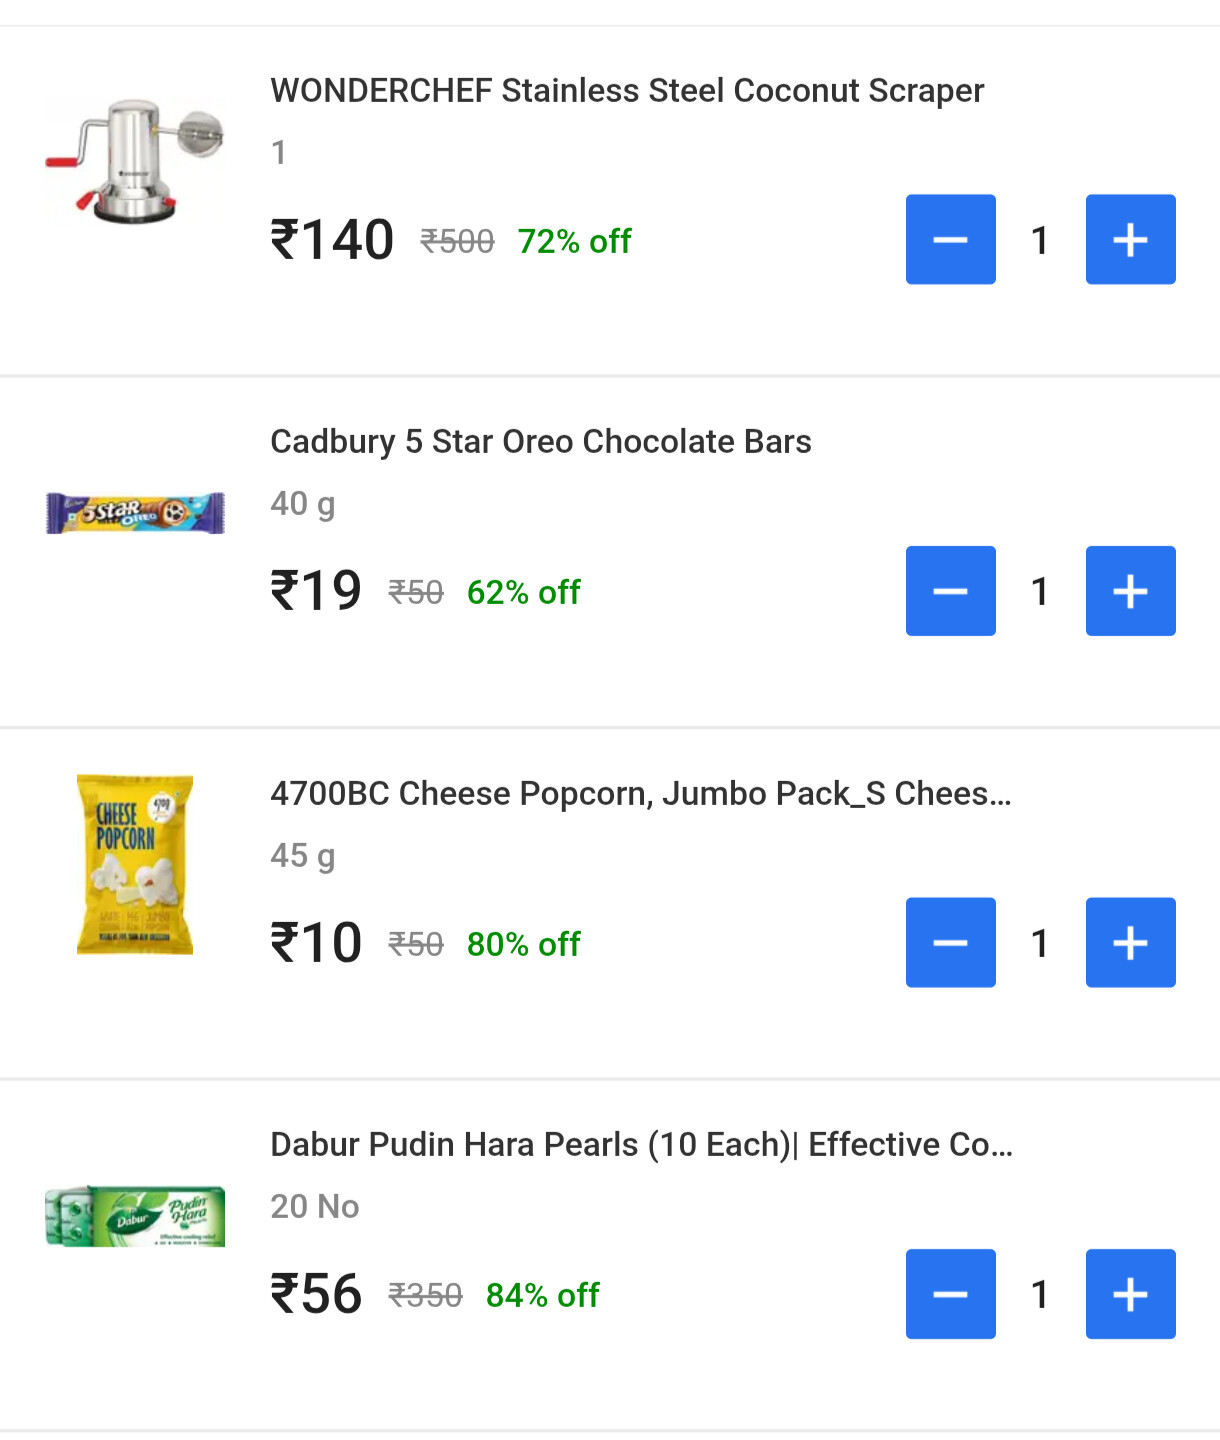Open the coconut scraper product image
The height and width of the screenshot is (1440, 1220).
click(x=135, y=160)
